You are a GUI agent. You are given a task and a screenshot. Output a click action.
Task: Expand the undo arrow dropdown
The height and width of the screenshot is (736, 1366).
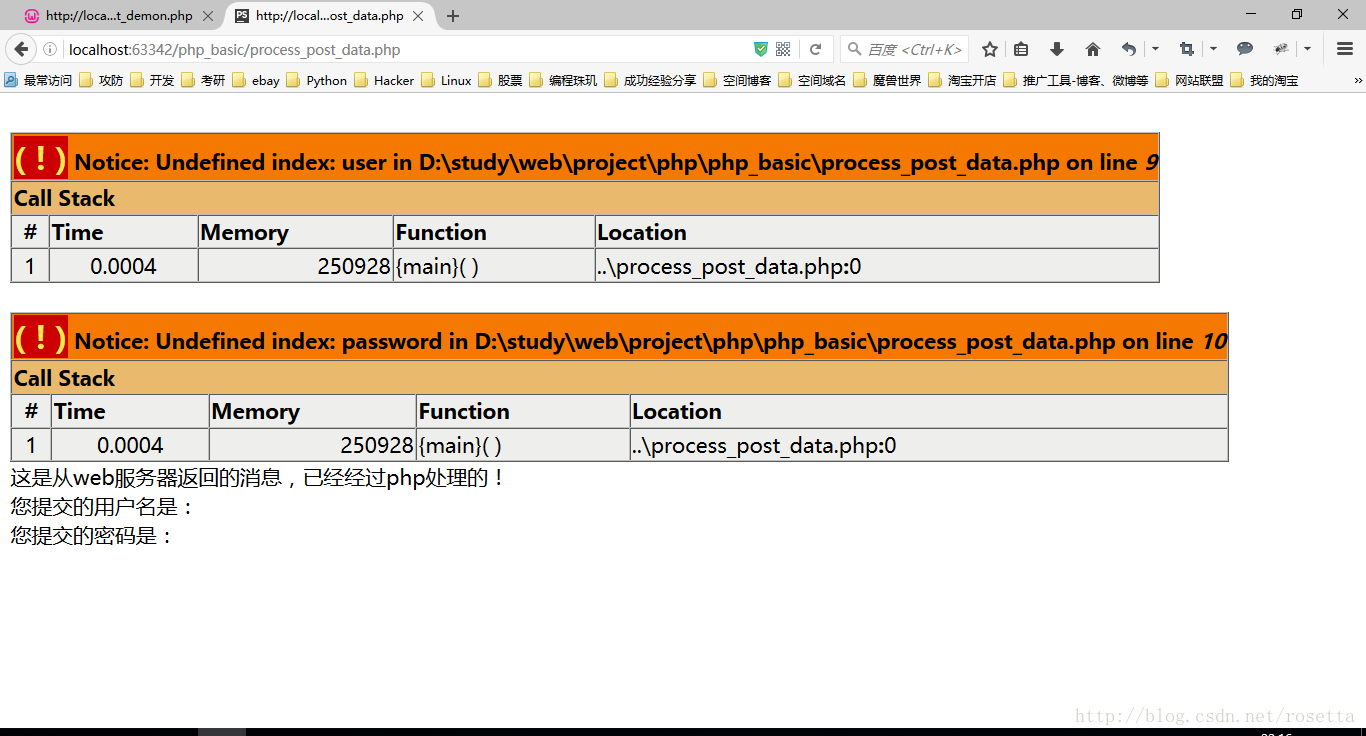click(x=1155, y=49)
